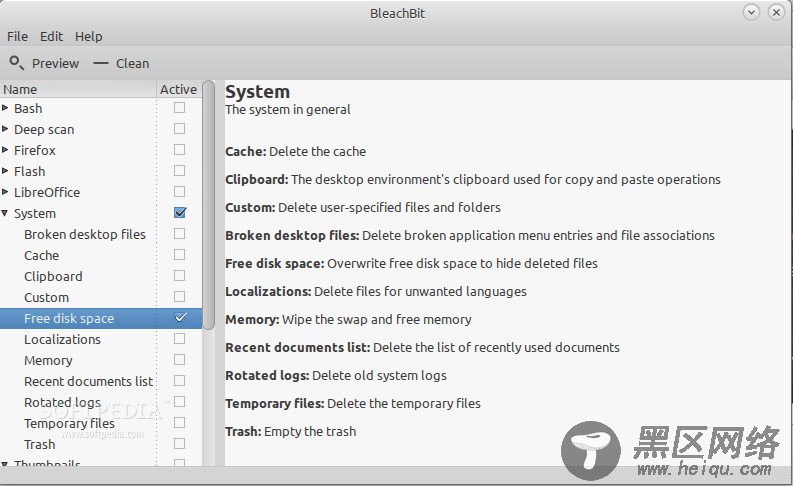The image size is (793, 486).
Task: Expand the LibreOffice tree arrow
Action: tap(5, 192)
